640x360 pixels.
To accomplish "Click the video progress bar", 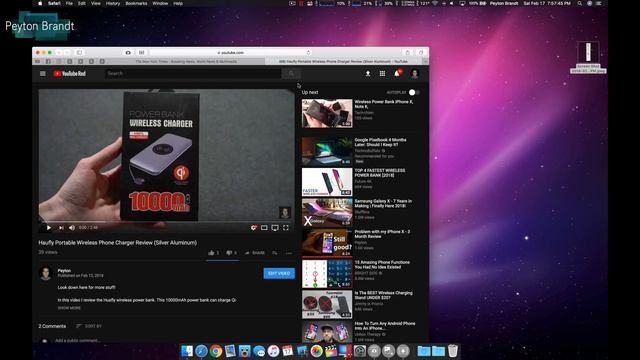I will [167, 222].
